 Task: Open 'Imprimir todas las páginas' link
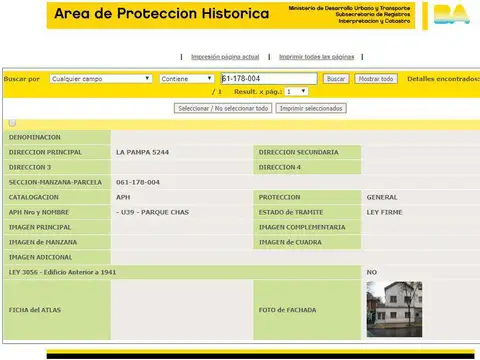317,57
